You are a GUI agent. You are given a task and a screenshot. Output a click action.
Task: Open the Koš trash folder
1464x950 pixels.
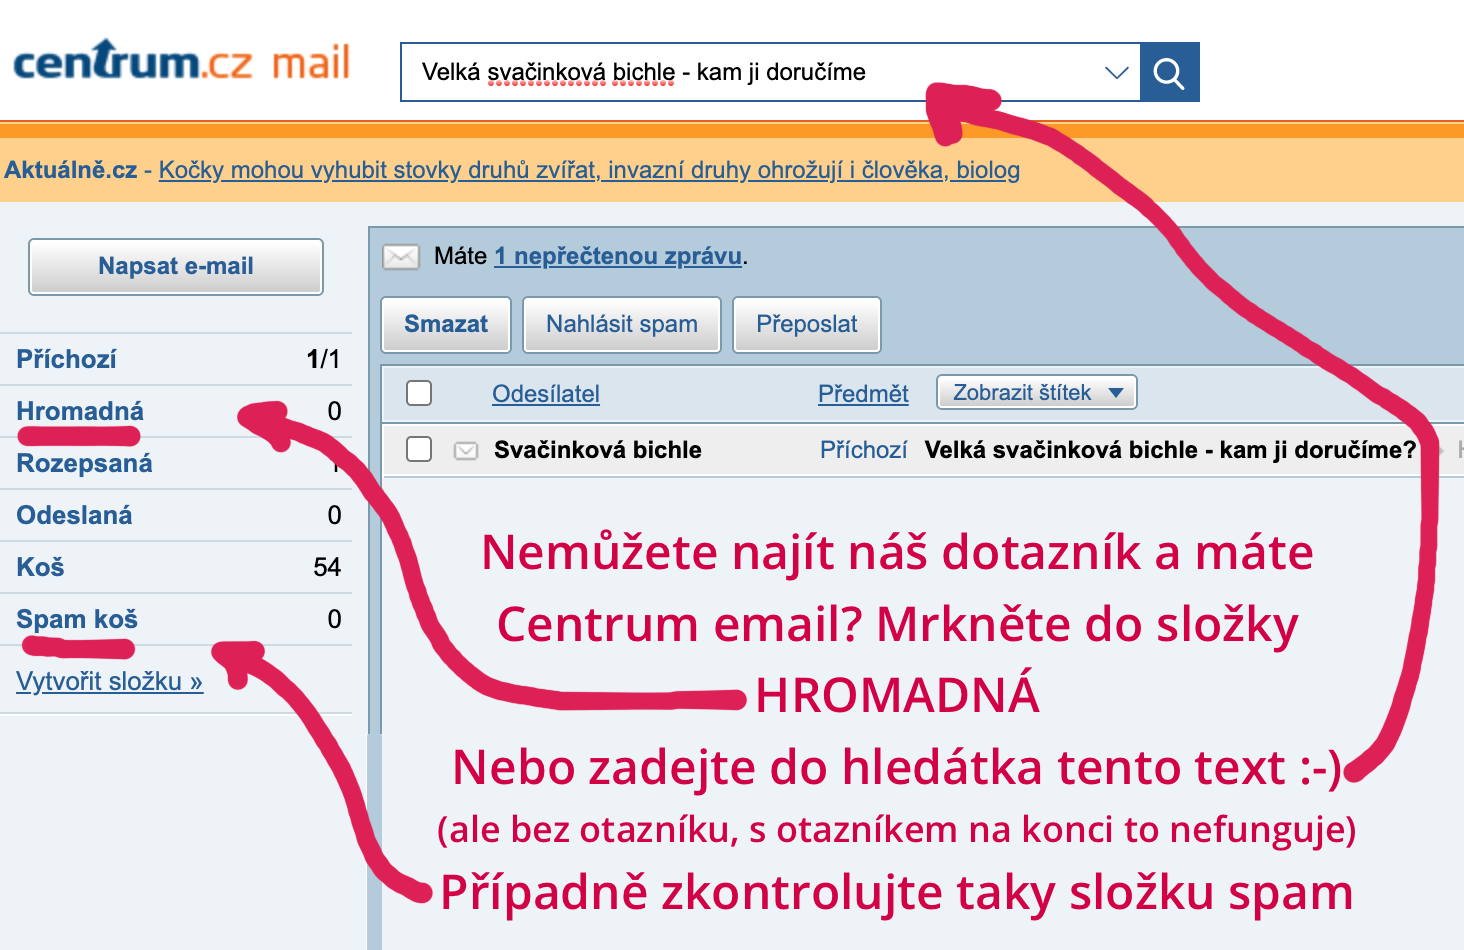(x=40, y=567)
